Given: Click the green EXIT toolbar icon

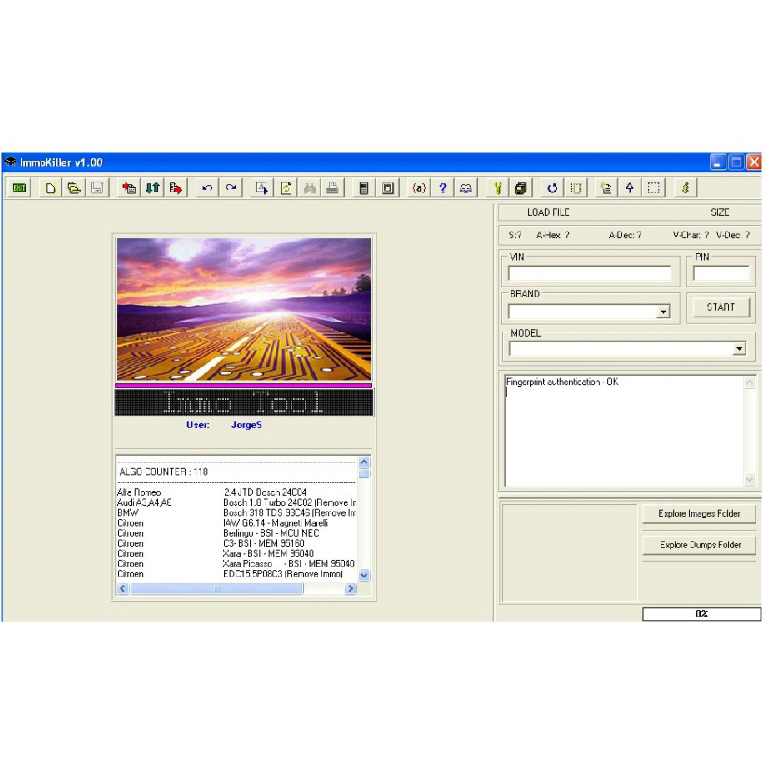Looking at the screenshot, I should click(x=19, y=188).
